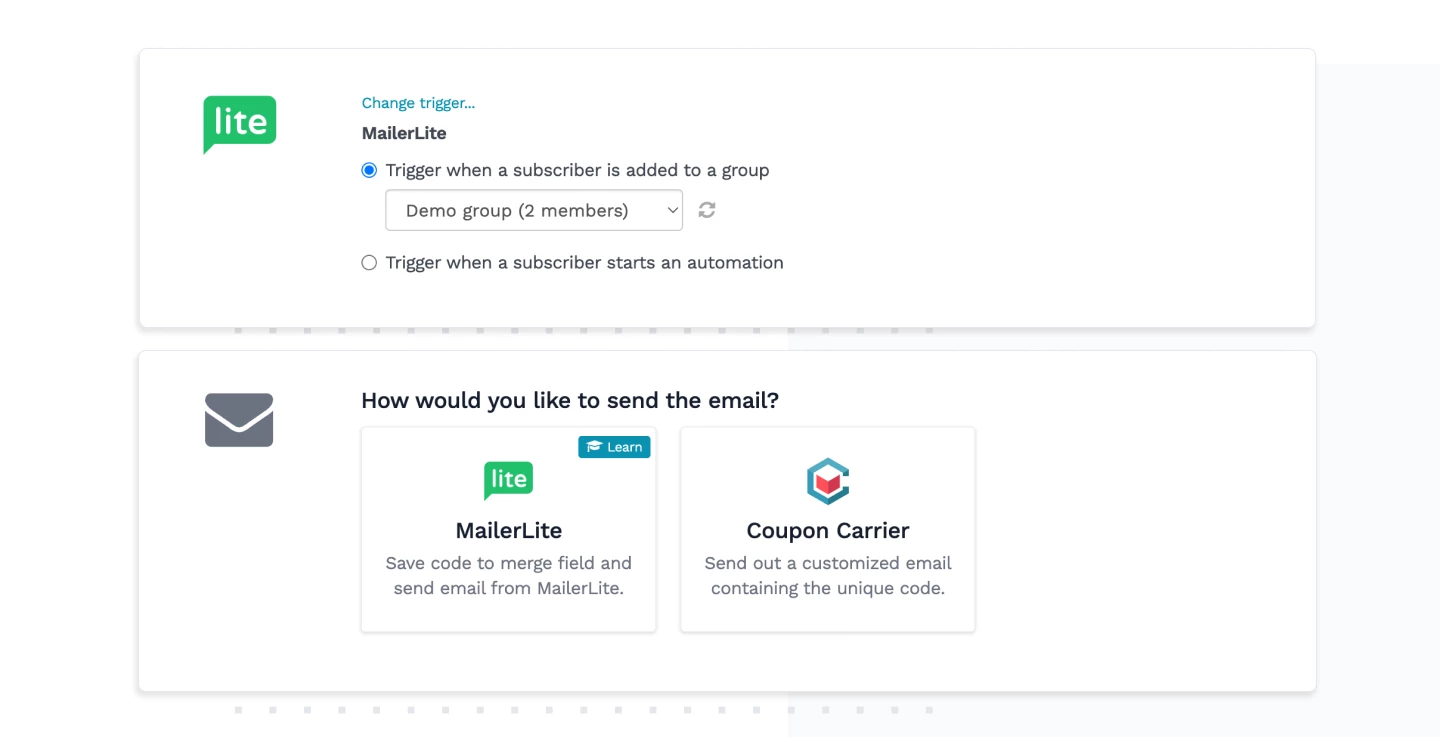Click 'Send out a customized email' description text
Image resolution: width=1440 pixels, height=737 pixels.
point(828,564)
